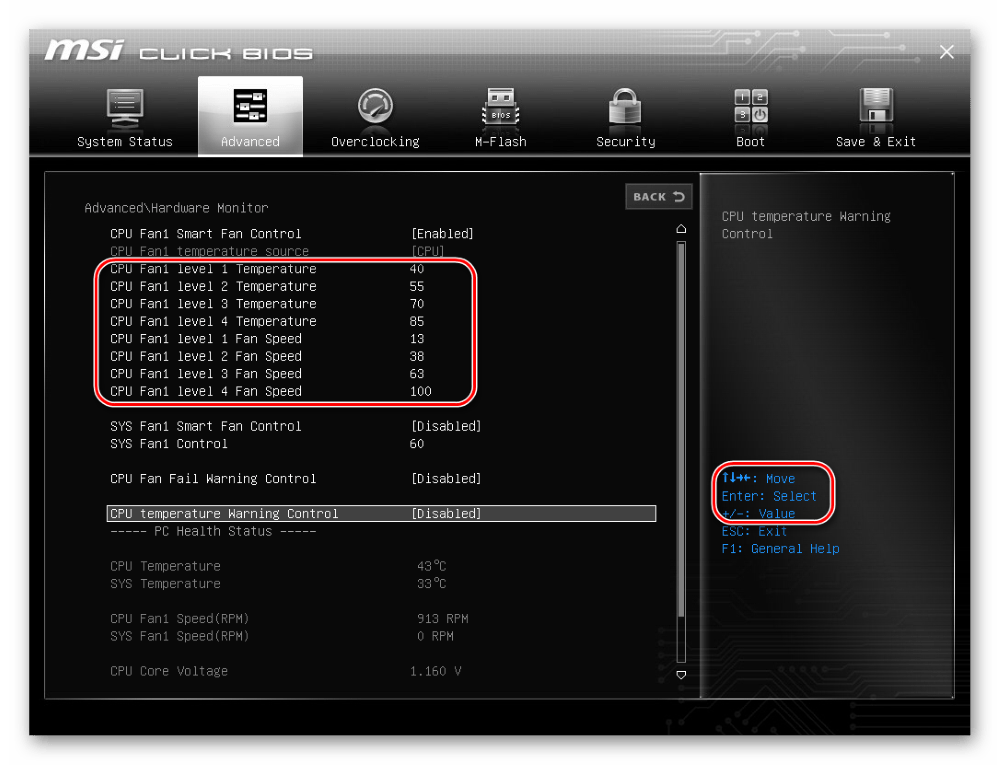The width and height of the screenshot is (1000, 765).
Task: Select CPU Fan1 level 1 Temperature row
Action: click(x=213, y=269)
